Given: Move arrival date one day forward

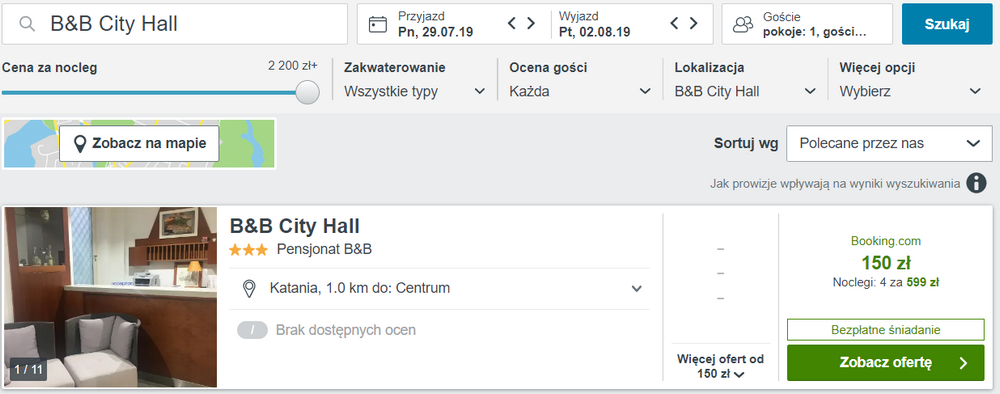Looking at the screenshot, I should point(531,24).
